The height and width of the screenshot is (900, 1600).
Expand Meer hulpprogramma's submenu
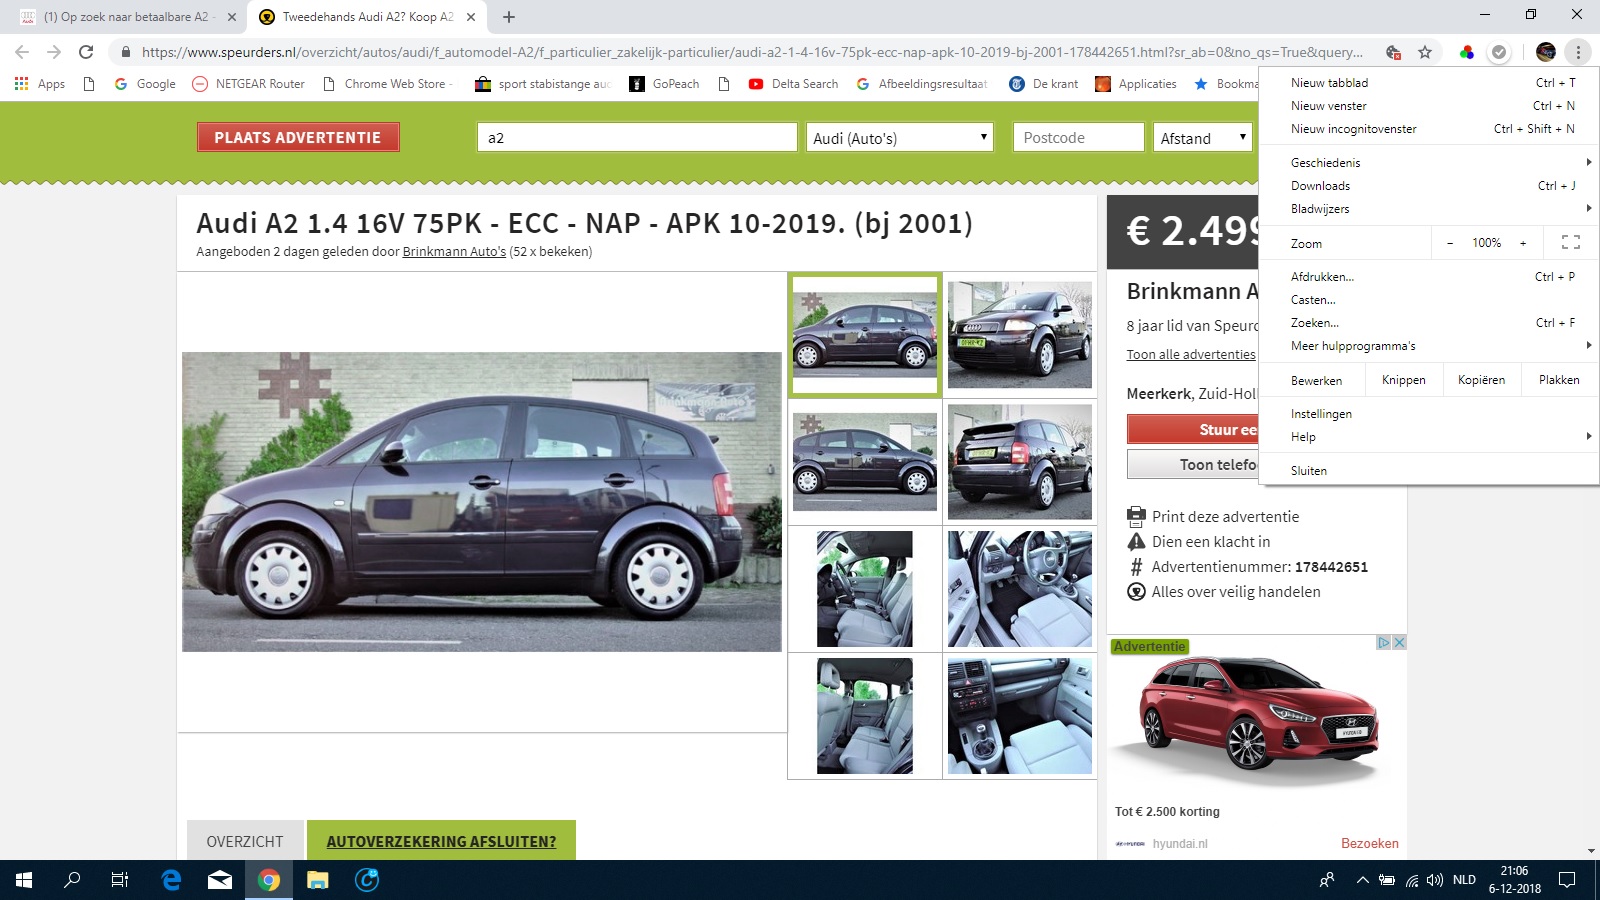coord(1430,346)
